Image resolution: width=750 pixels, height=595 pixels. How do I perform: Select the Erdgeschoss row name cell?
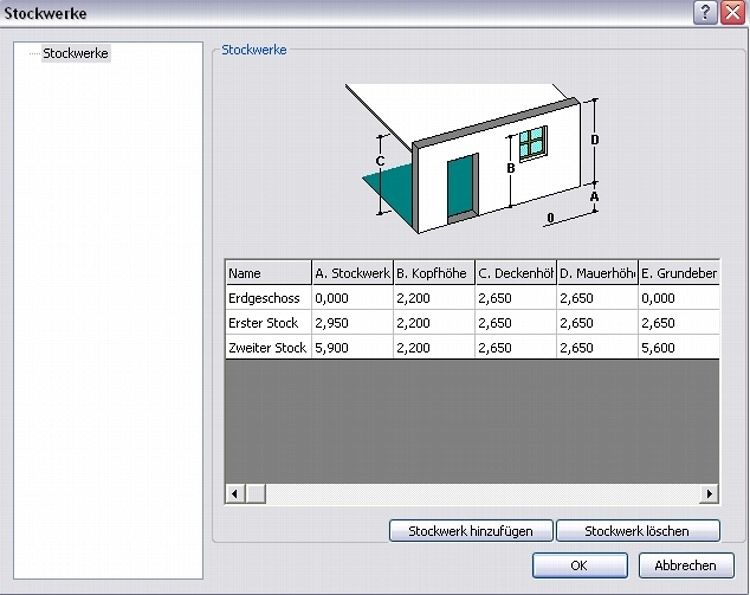click(268, 298)
